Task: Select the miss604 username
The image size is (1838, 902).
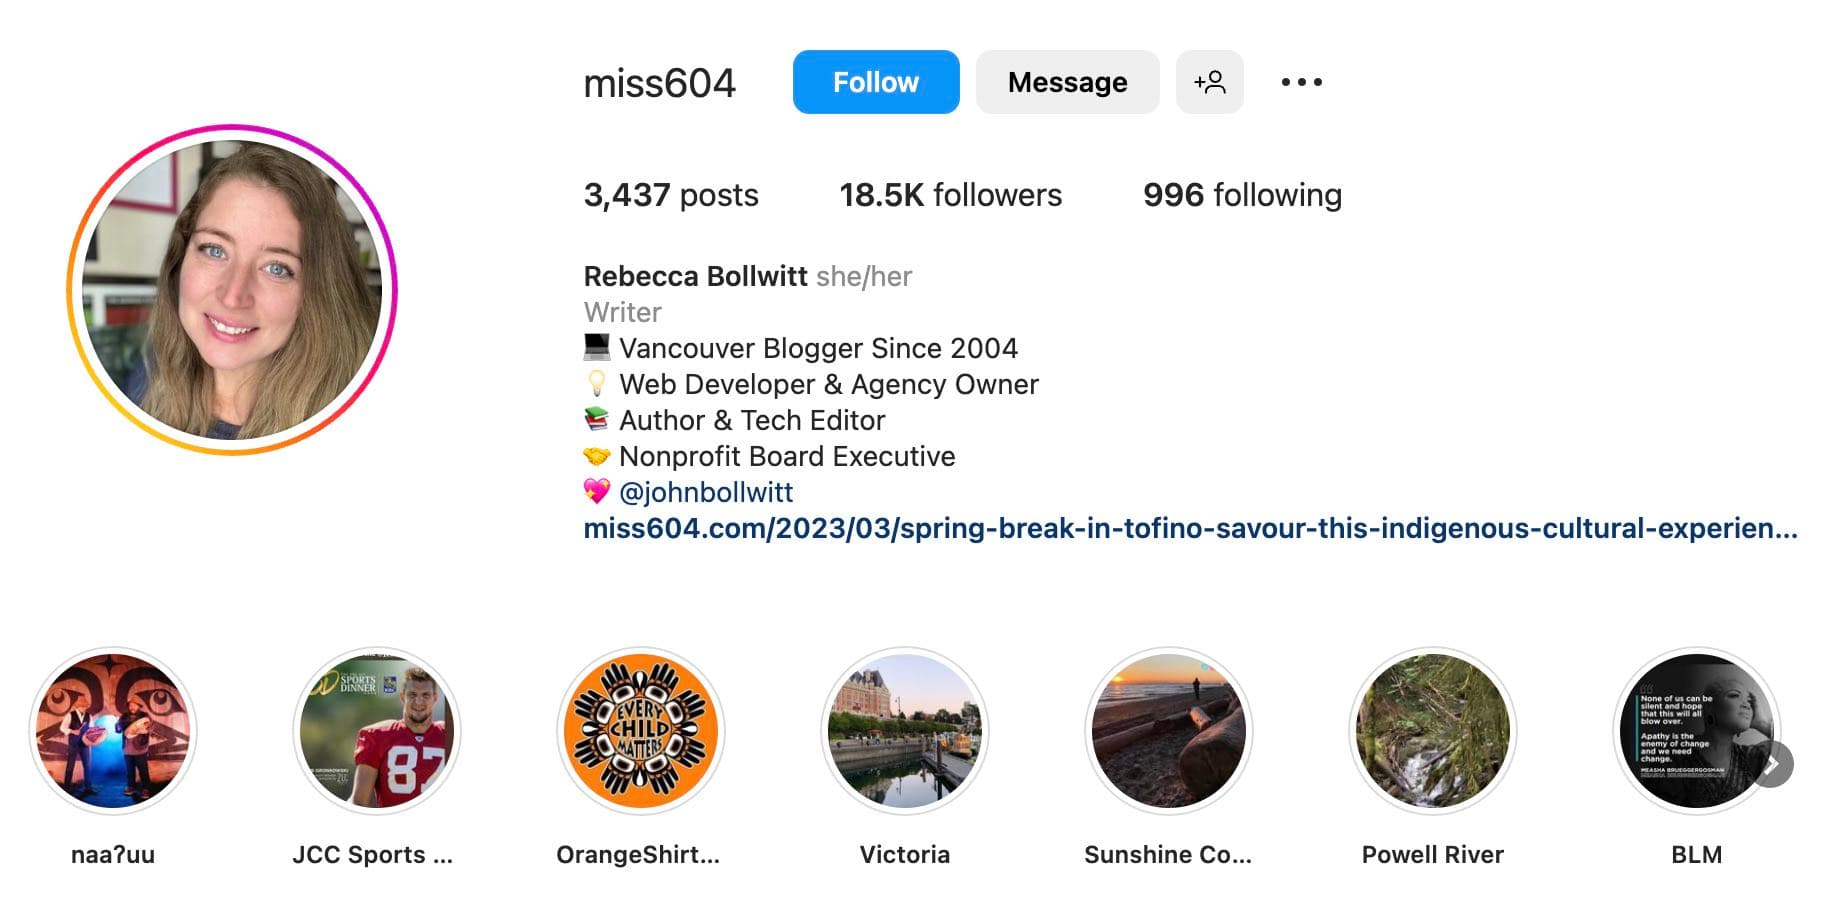Action: (660, 84)
